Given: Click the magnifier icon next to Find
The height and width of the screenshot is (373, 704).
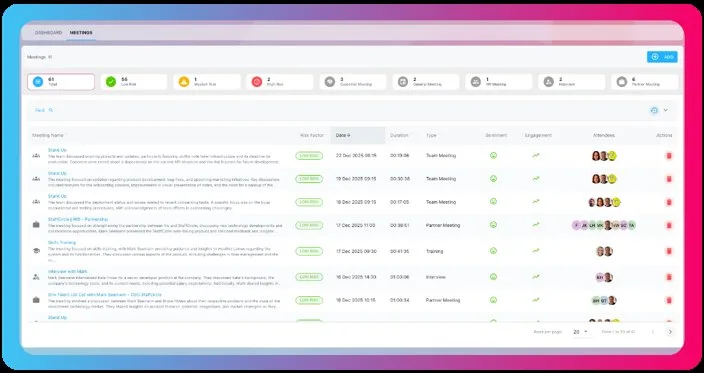Looking at the screenshot, I should [x=51, y=110].
